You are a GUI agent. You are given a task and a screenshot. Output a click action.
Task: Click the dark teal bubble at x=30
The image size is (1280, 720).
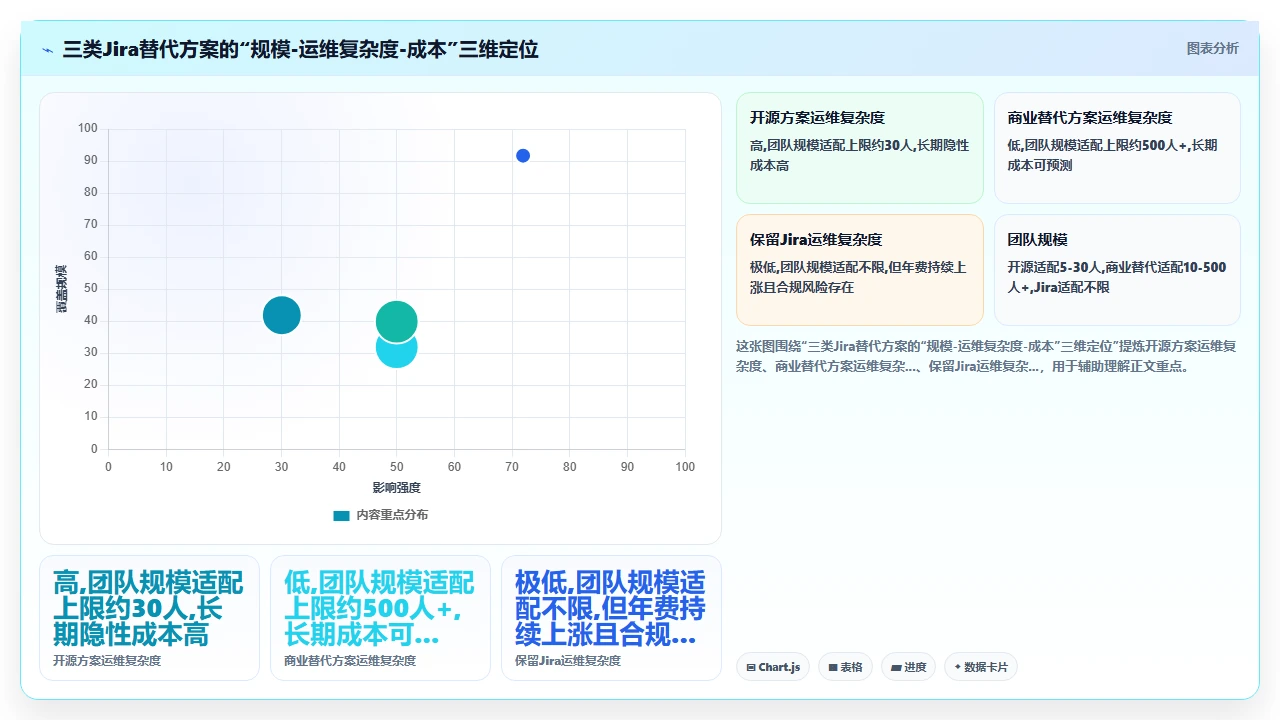[x=282, y=316]
